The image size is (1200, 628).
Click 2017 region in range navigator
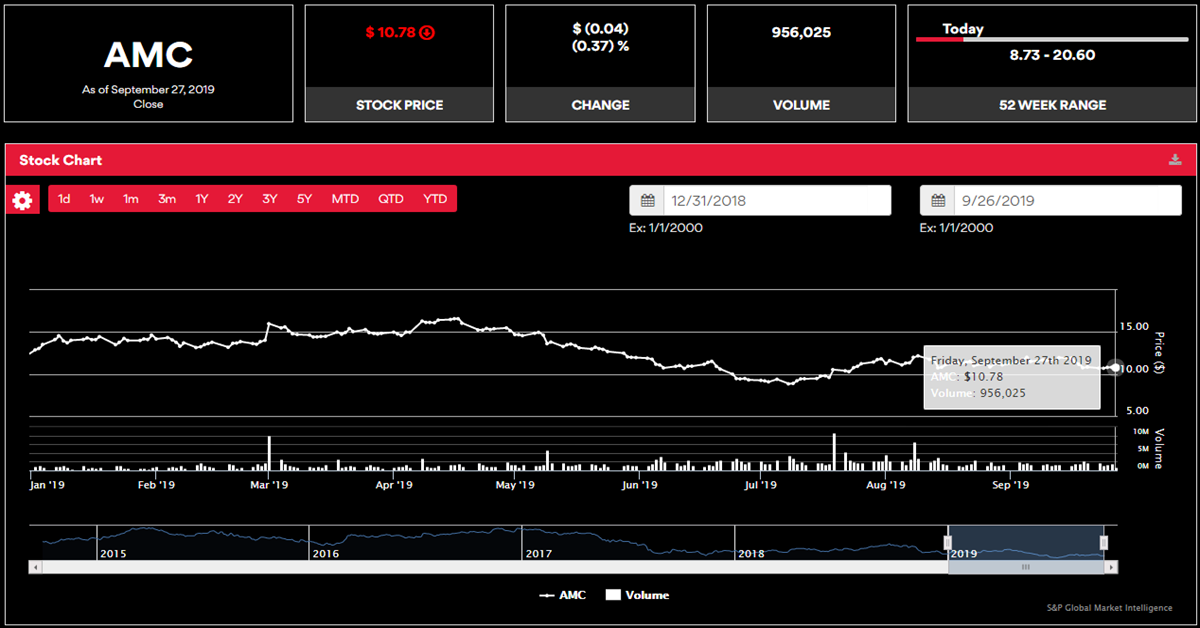[600, 543]
